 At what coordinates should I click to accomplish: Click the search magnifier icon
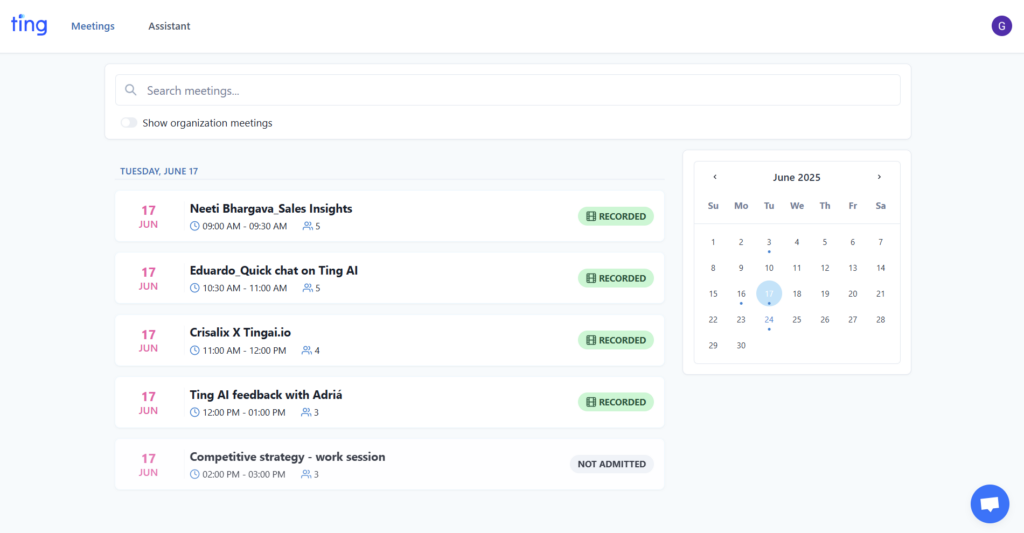point(131,90)
